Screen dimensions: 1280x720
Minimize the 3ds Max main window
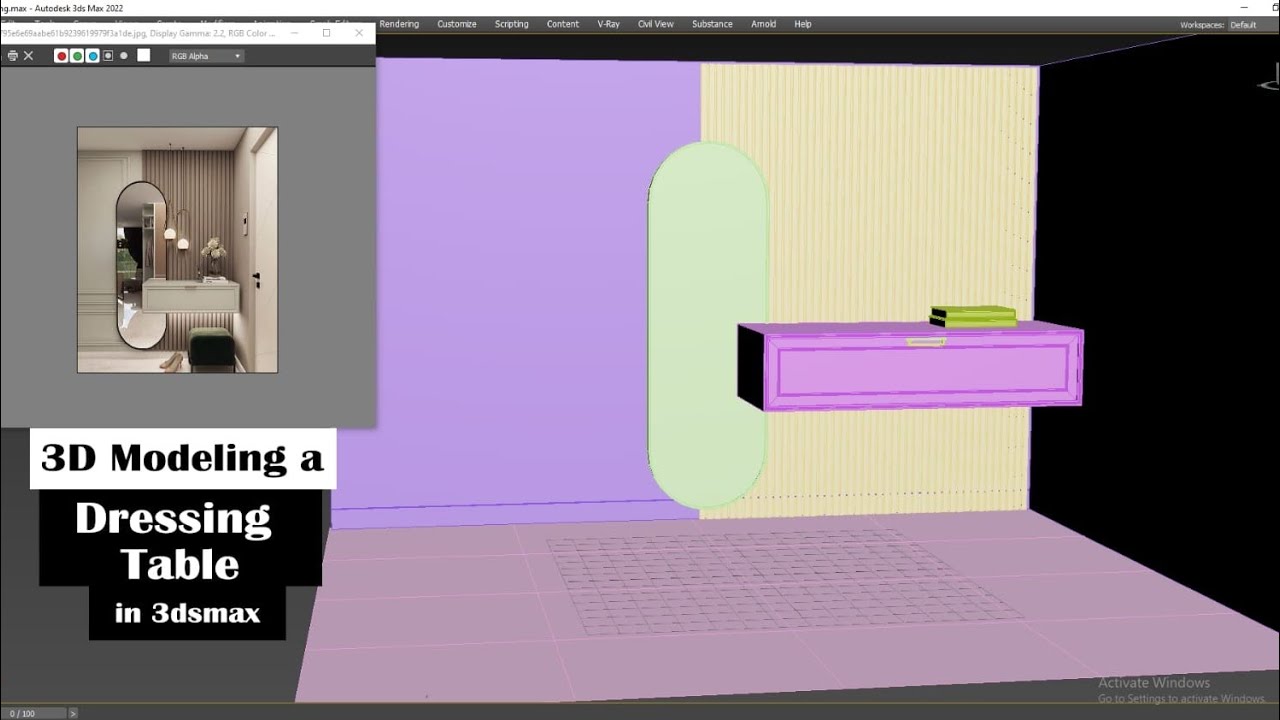[1245, 8]
